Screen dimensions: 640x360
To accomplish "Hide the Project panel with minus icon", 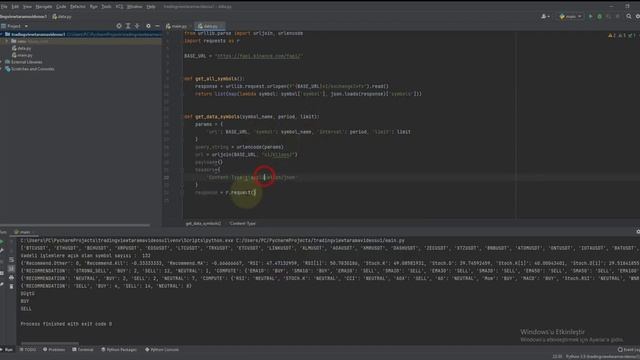I will [x=157, y=26].
